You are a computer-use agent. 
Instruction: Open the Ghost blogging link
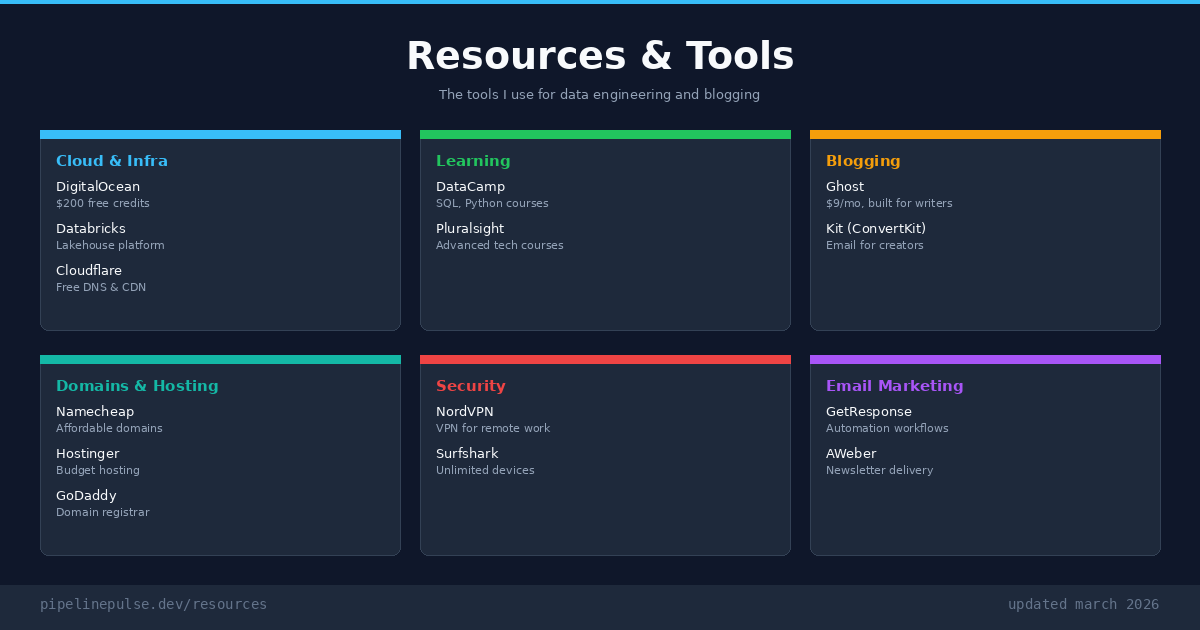click(x=845, y=187)
